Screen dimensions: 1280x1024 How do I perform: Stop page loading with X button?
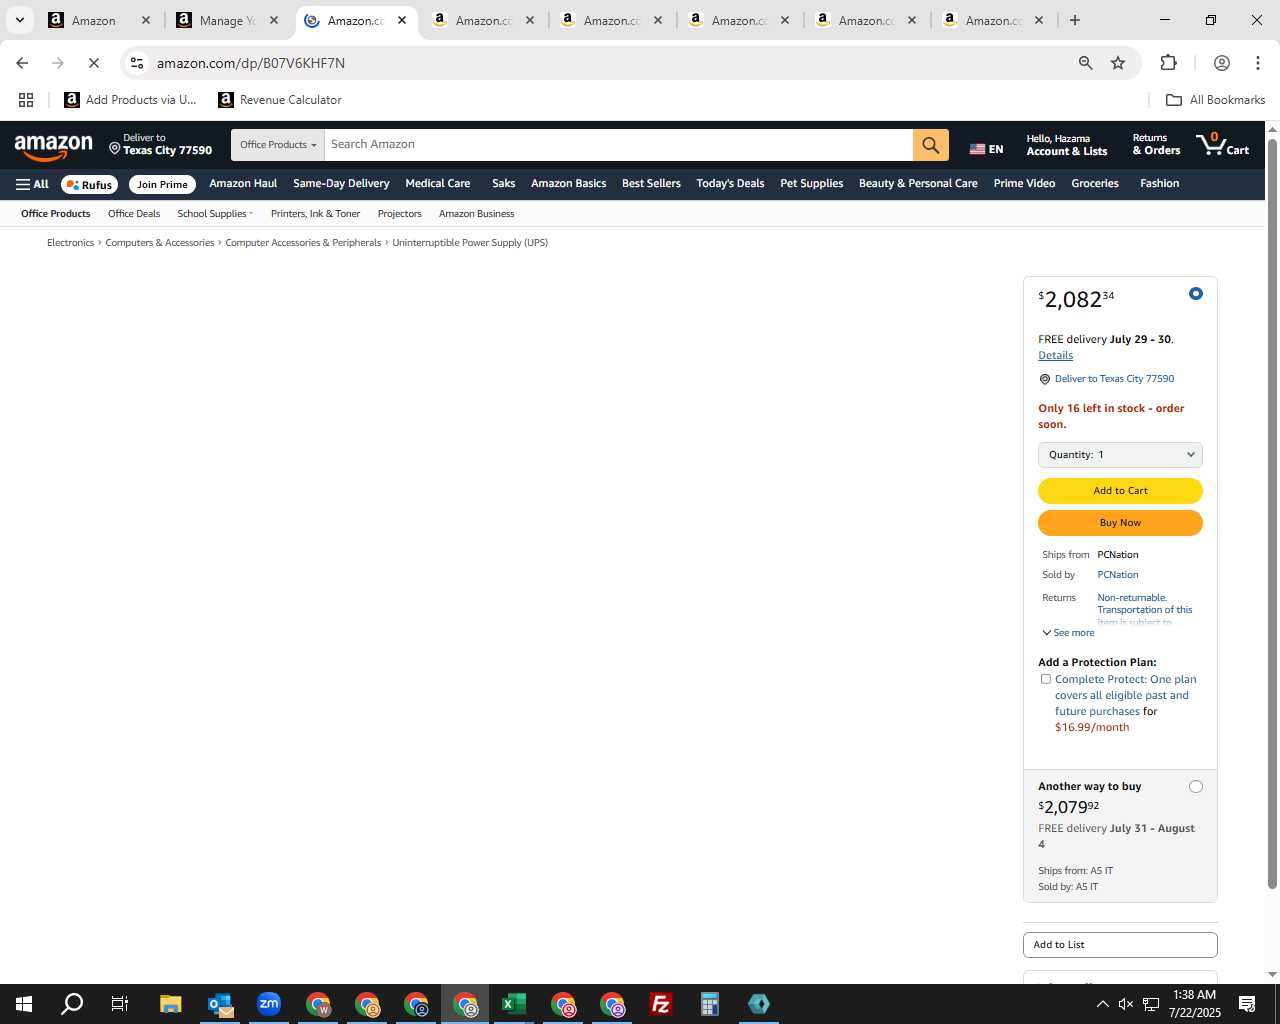tap(94, 63)
